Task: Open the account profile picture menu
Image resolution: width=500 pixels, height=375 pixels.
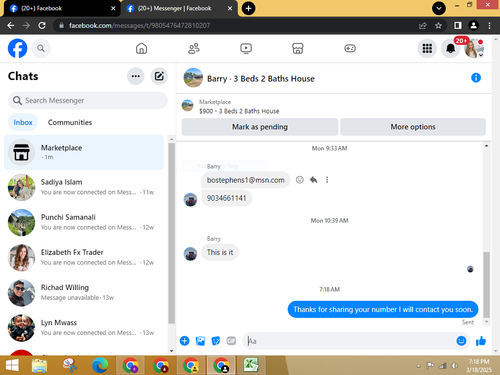Action: click(x=474, y=49)
